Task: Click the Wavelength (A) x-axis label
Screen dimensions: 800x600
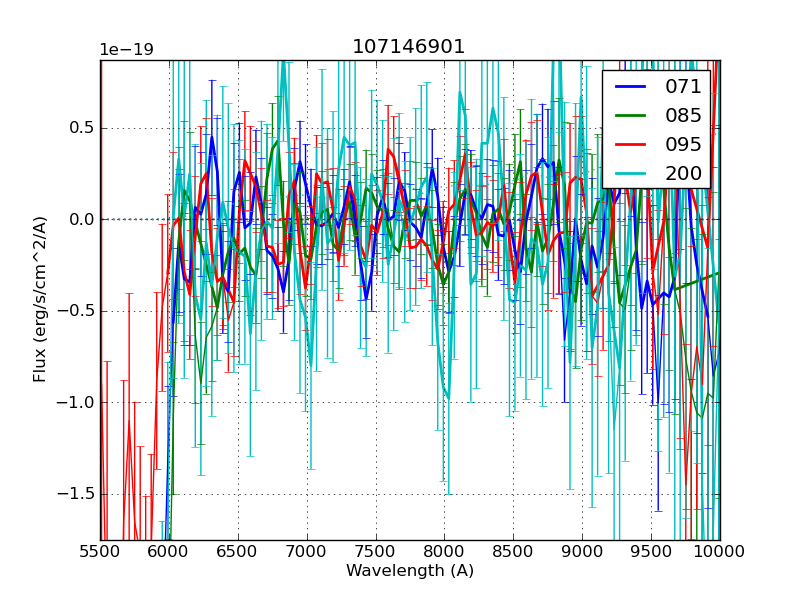Action: pos(410,571)
